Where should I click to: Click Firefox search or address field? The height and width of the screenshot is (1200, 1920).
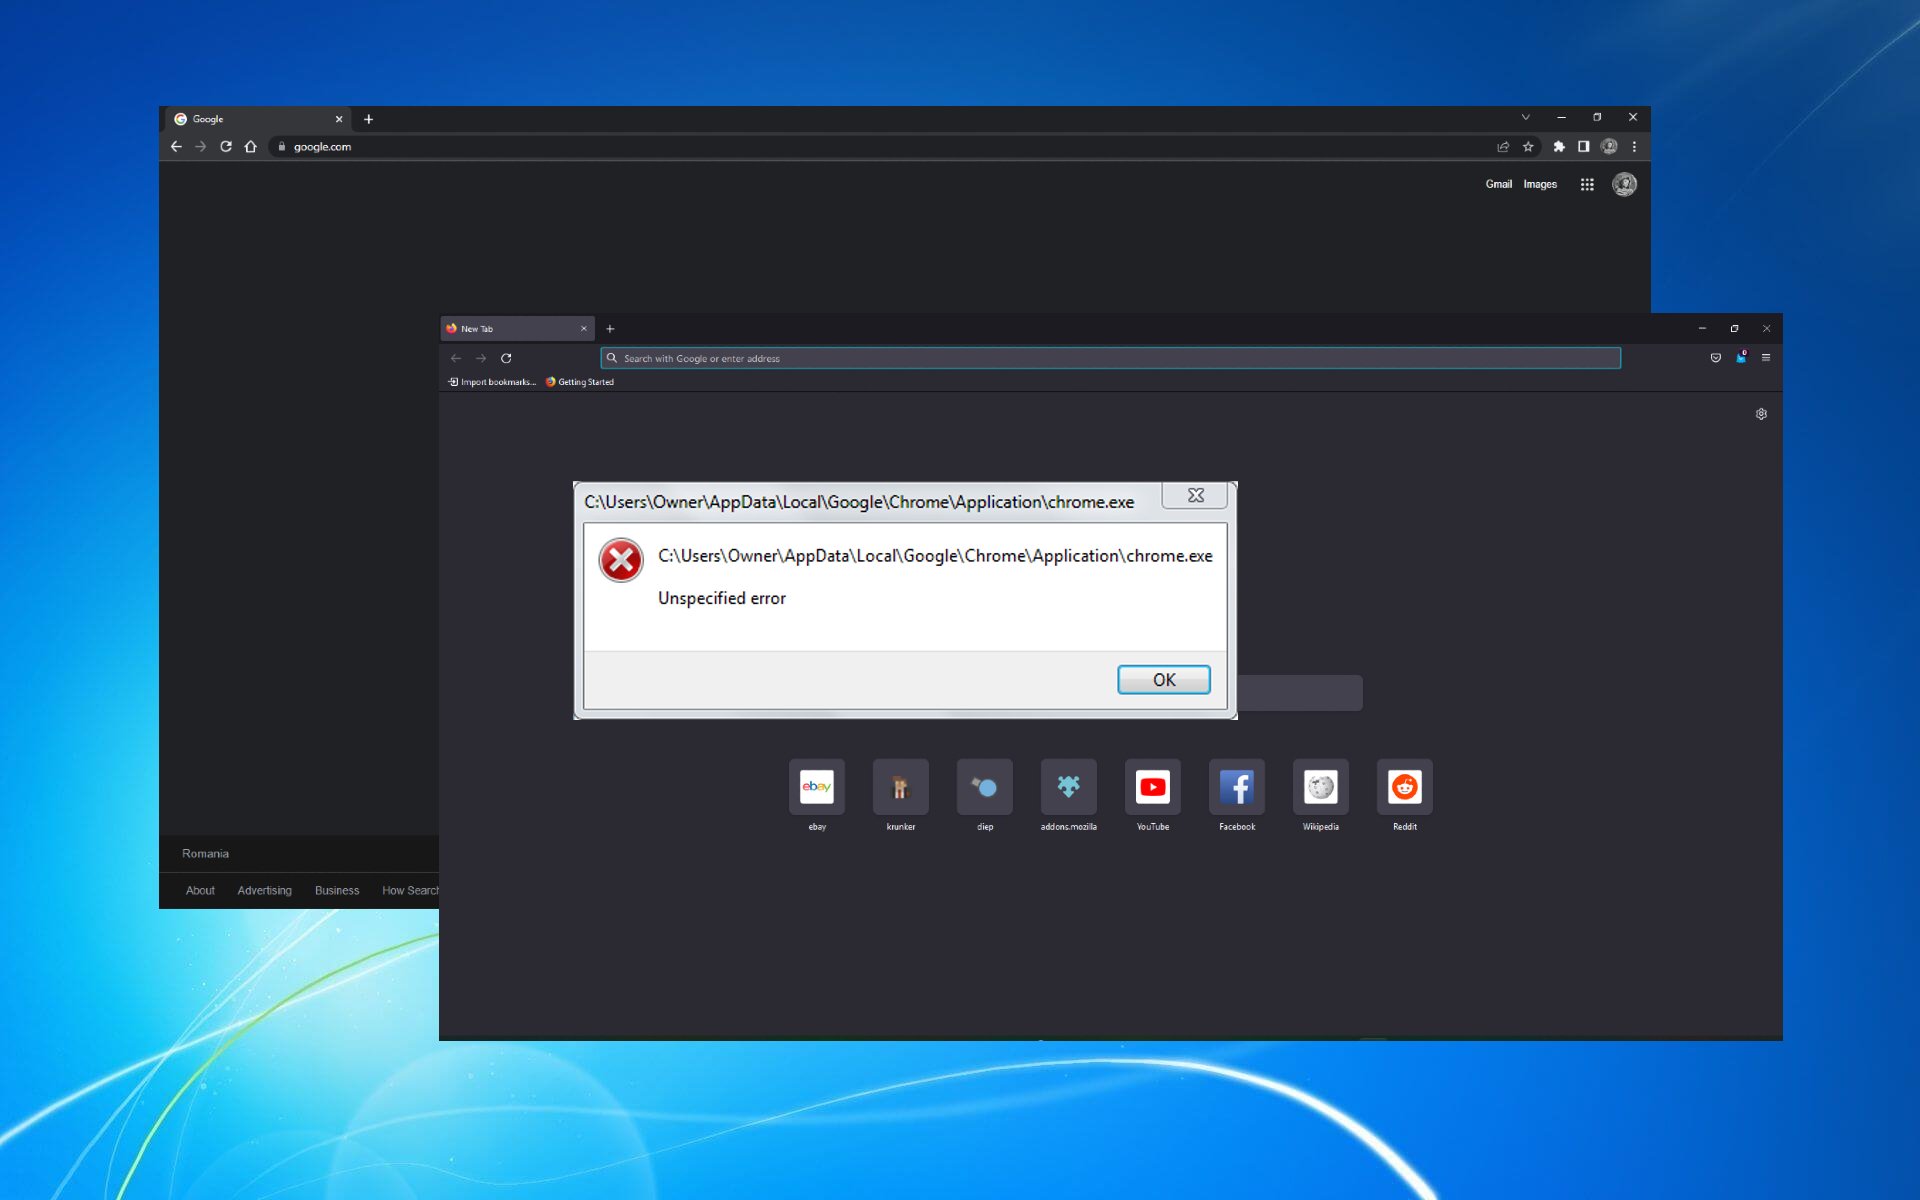[1110, 358]
